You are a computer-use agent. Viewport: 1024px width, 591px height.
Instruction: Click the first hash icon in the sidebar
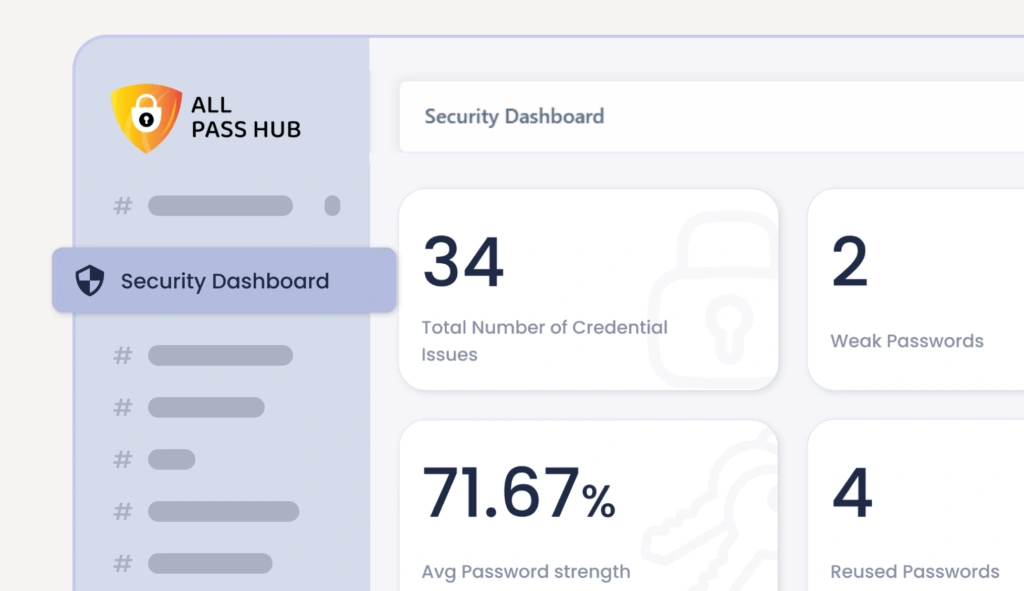(122, 206)
